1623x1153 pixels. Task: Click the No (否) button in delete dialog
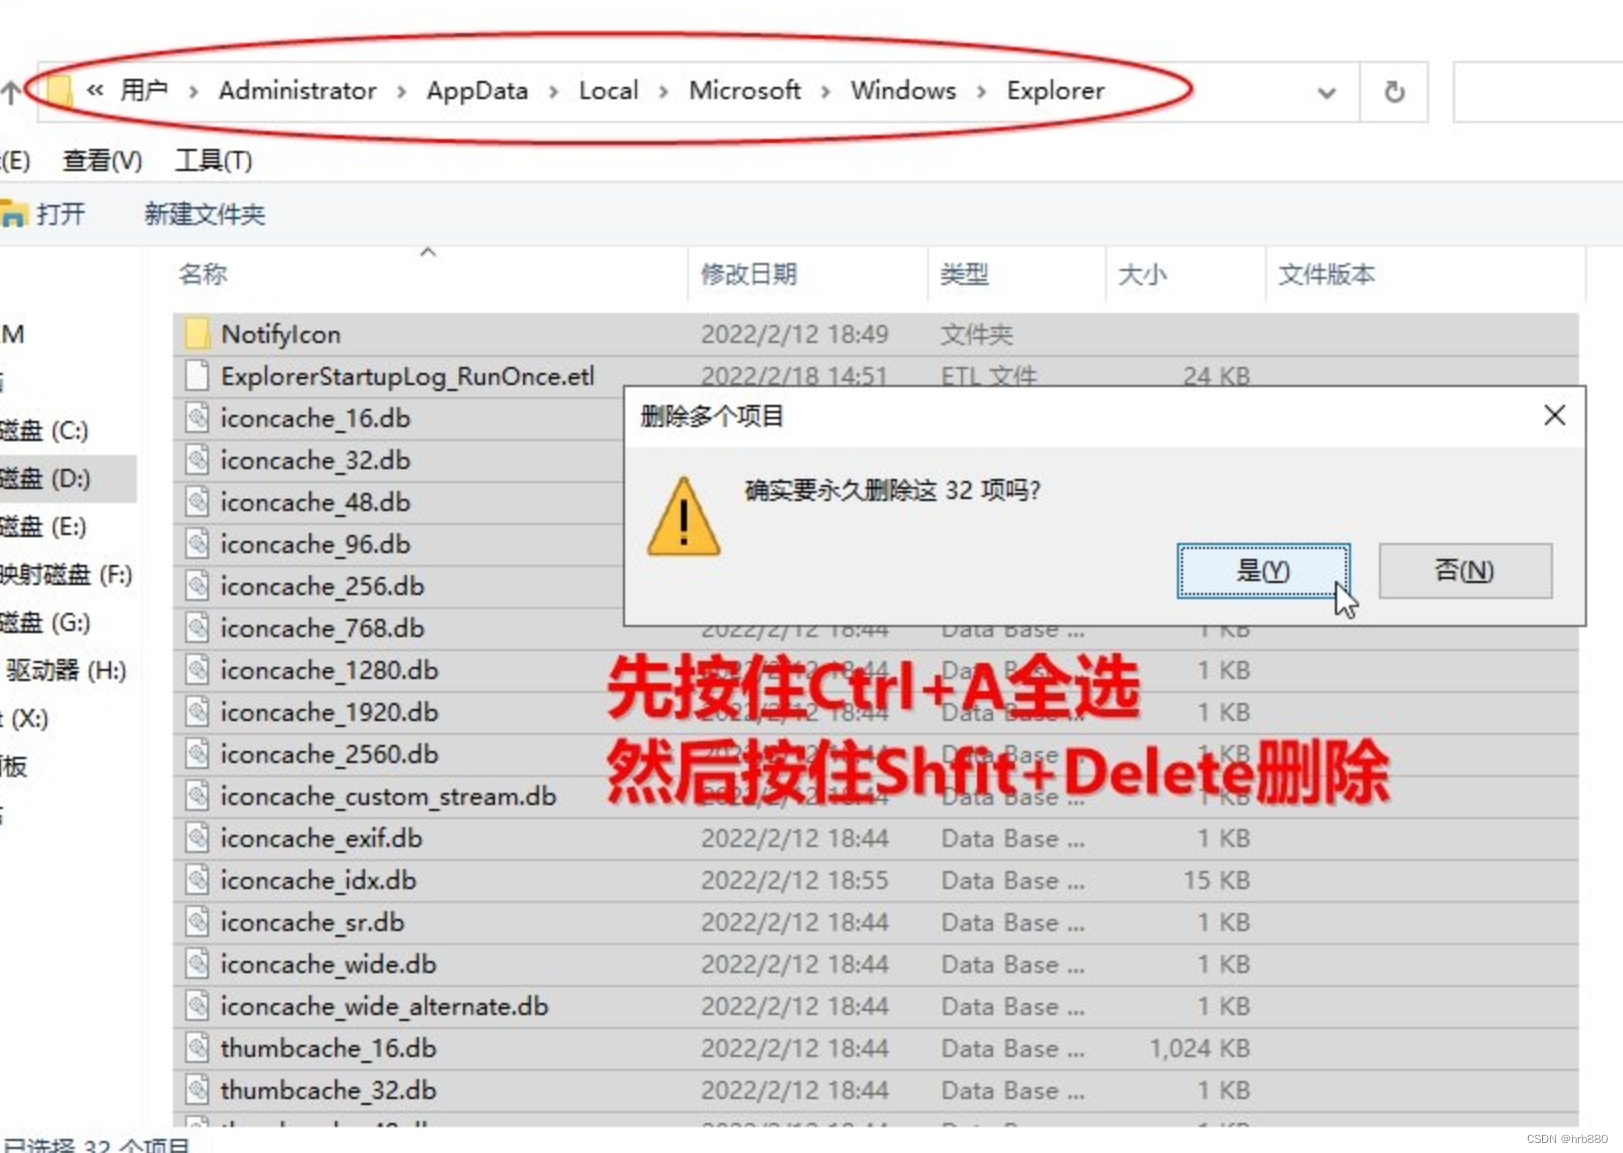tap(1465, 571)
